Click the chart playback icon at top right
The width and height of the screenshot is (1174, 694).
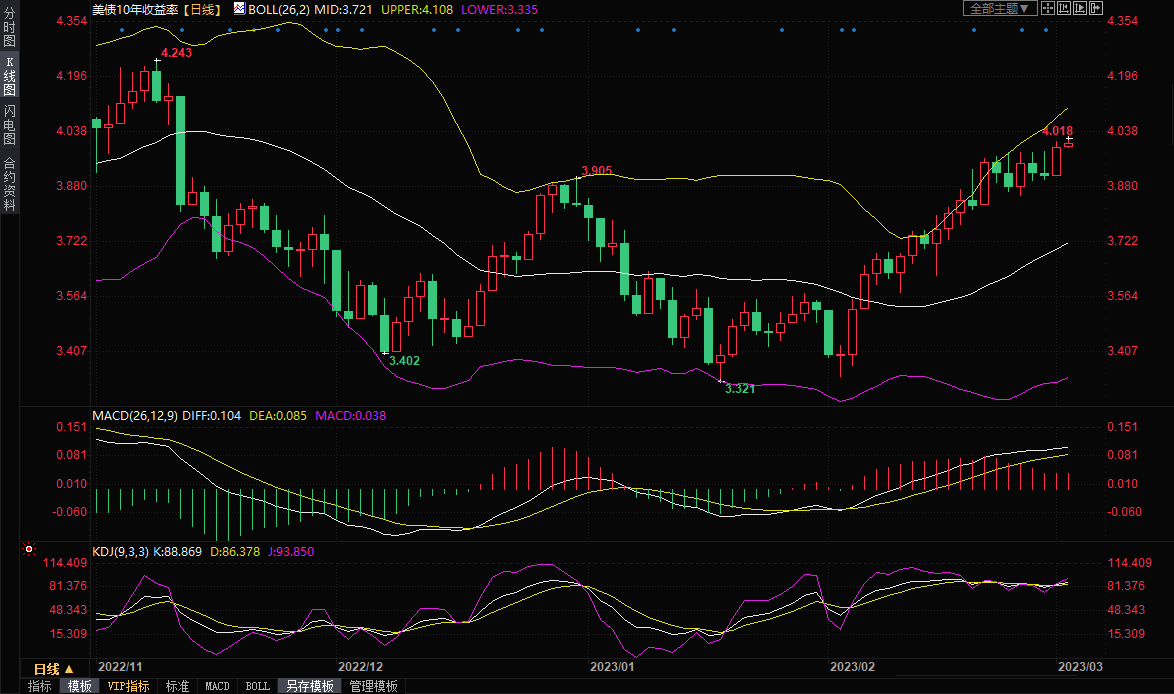pyautogui.click(x=1079, y=8)
